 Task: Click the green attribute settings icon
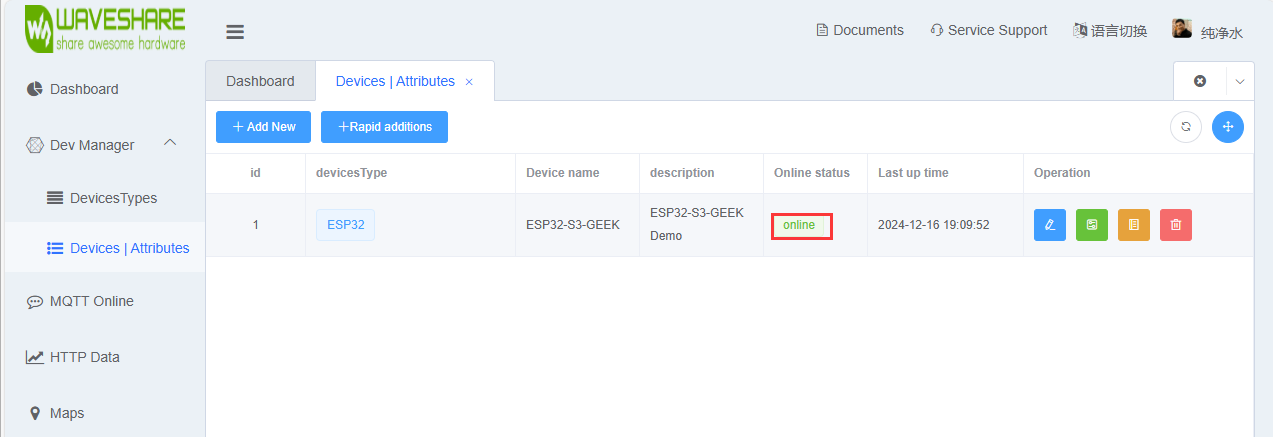1091,225
